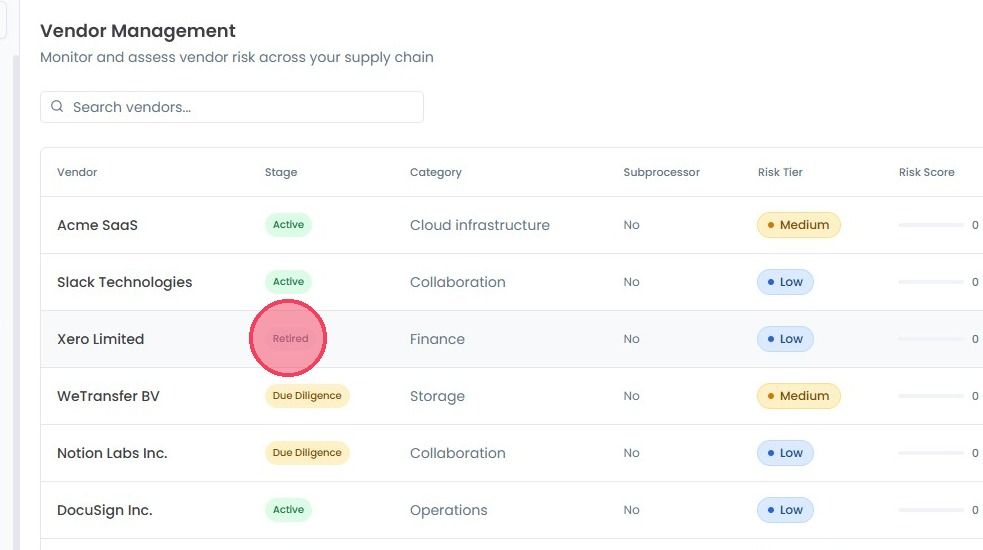Viewport: 983px width, 550px height.
Task: Click the Active badge for DocuSign Inc.
Action: pos(288,510)
